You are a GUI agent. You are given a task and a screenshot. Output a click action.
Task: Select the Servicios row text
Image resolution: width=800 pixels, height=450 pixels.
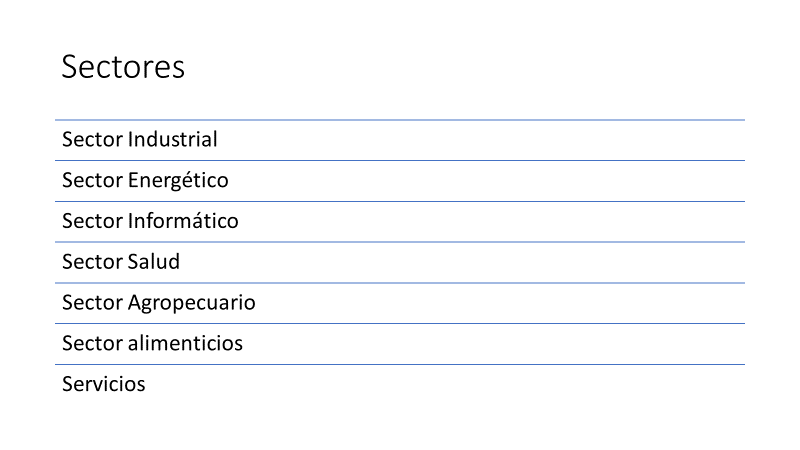(103, 384)
